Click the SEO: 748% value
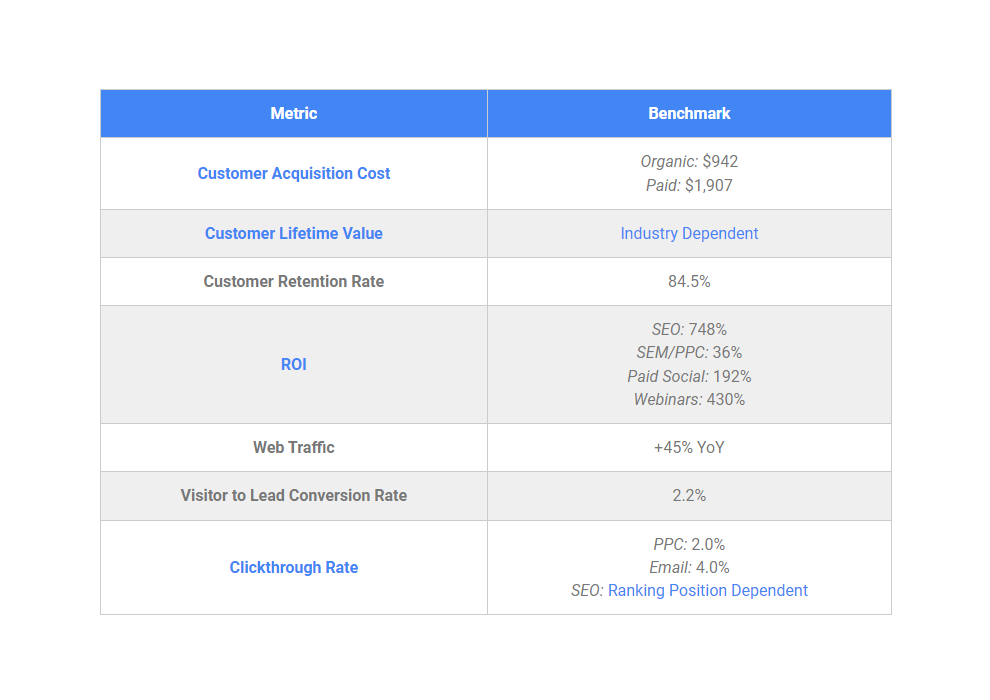The width and height of the screenshot is (990, 700). [x=689, y=329]
